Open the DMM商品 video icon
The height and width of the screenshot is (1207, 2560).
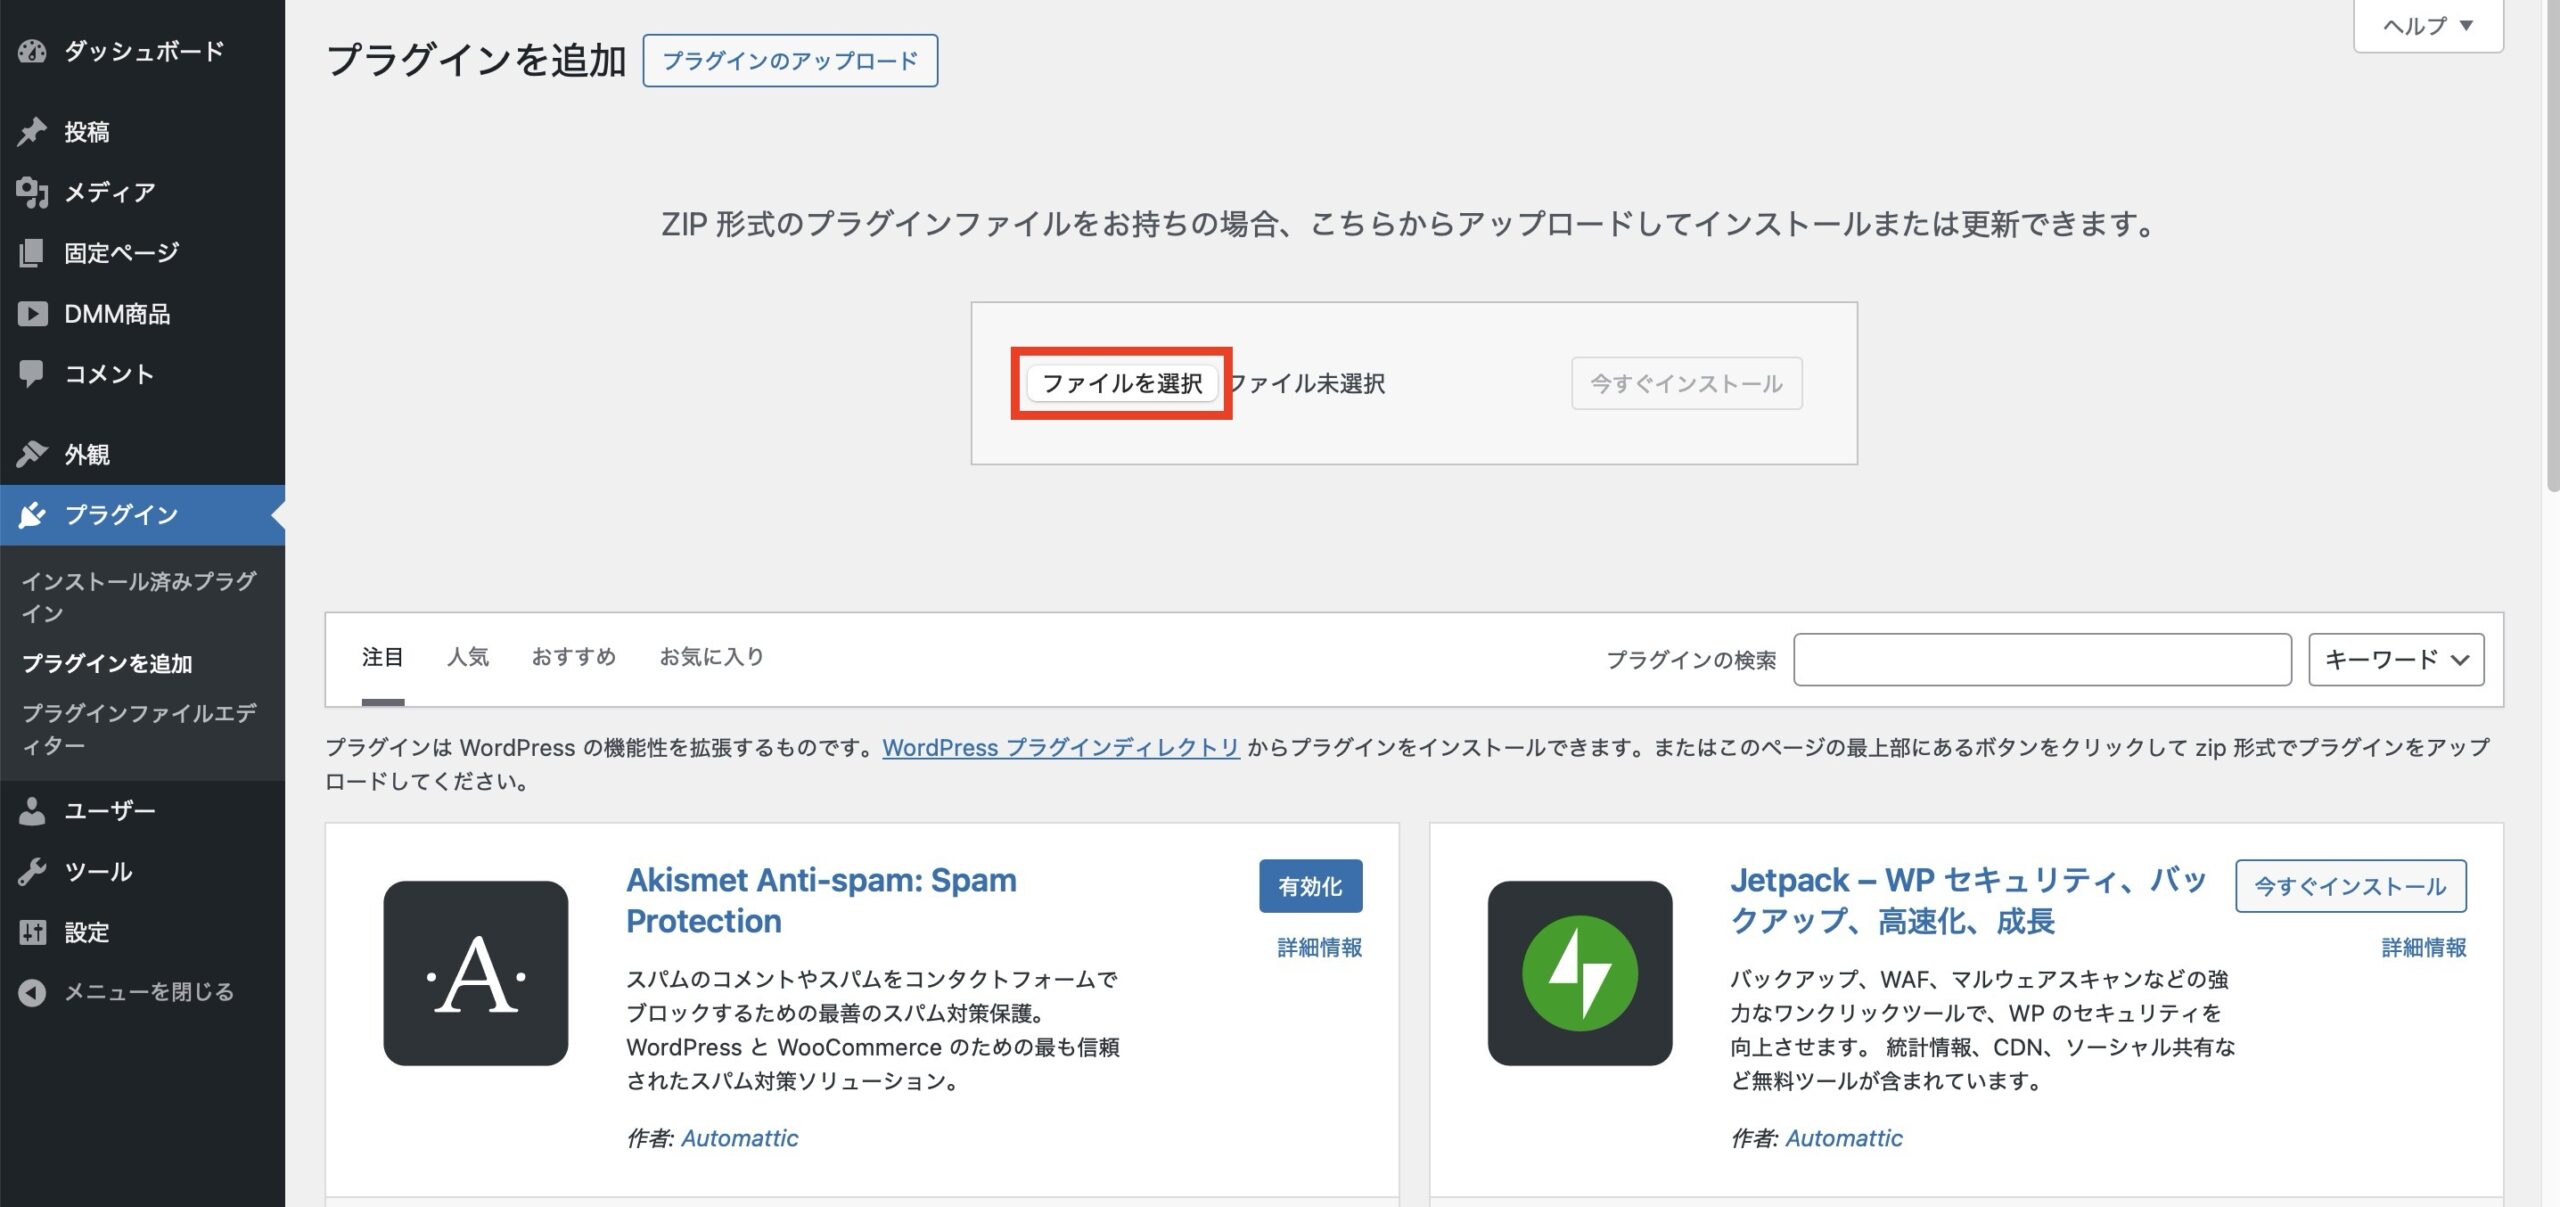[x=33, y=313]
